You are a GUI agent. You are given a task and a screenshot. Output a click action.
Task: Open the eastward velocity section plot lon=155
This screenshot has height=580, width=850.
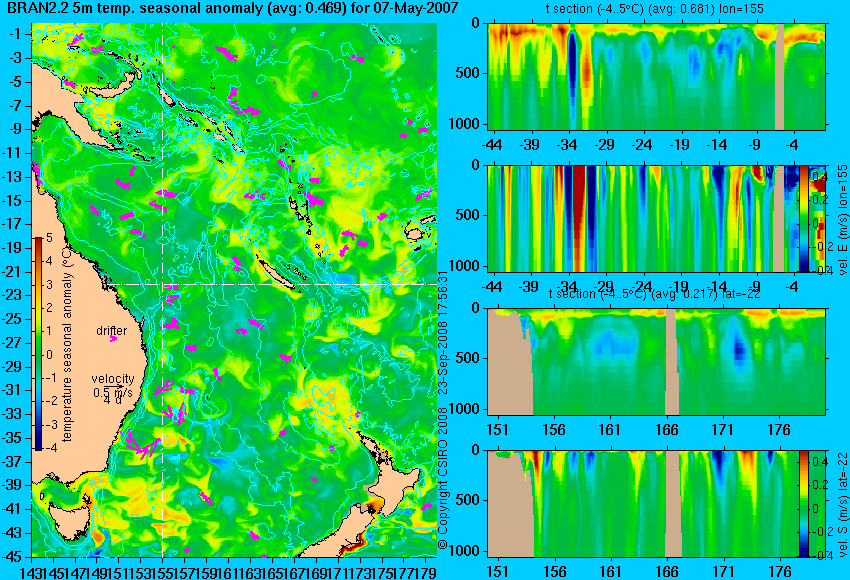tap(643, 218)
